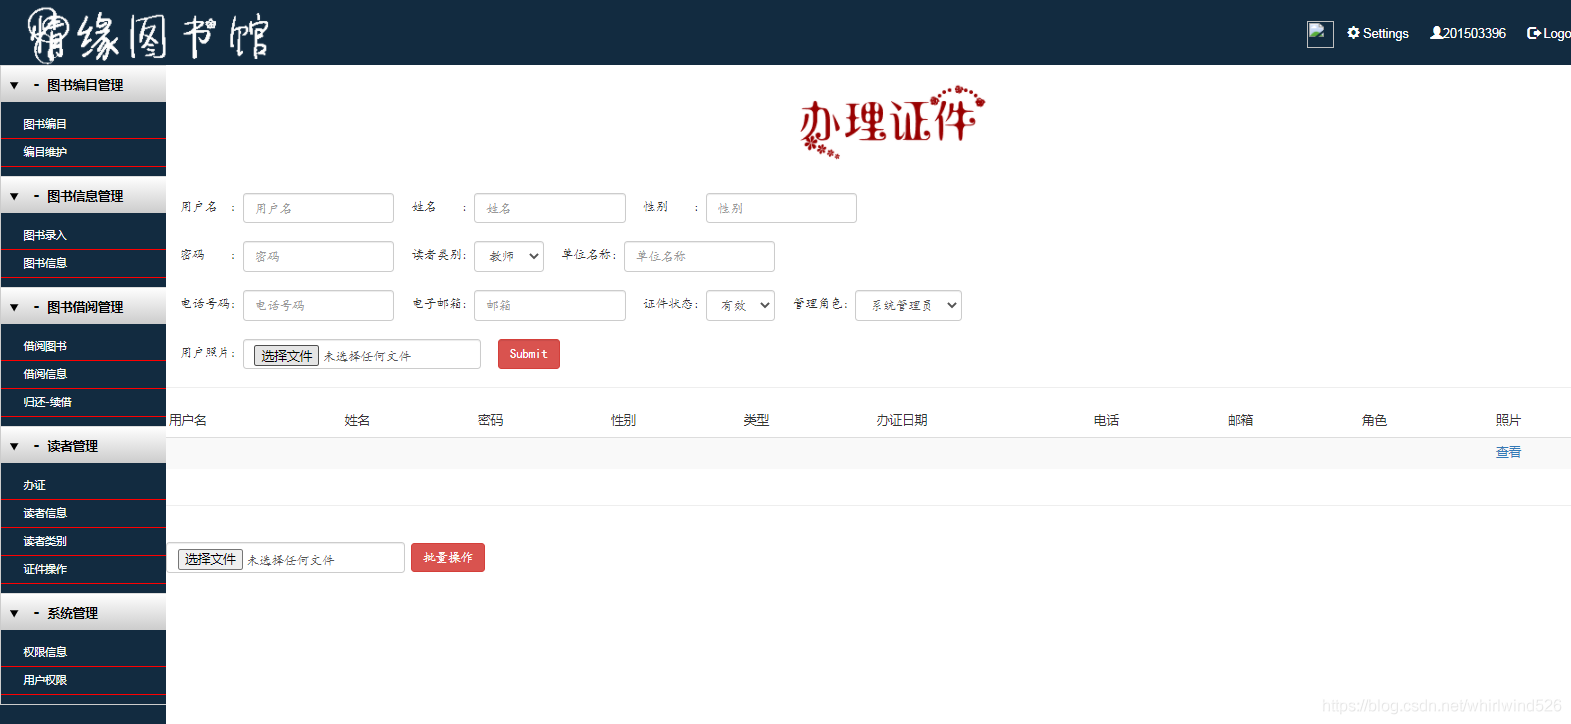1571x724 pixels.
Task: Open the 证件状态 dropdown showing 有效
Action: tap(740, 305)
